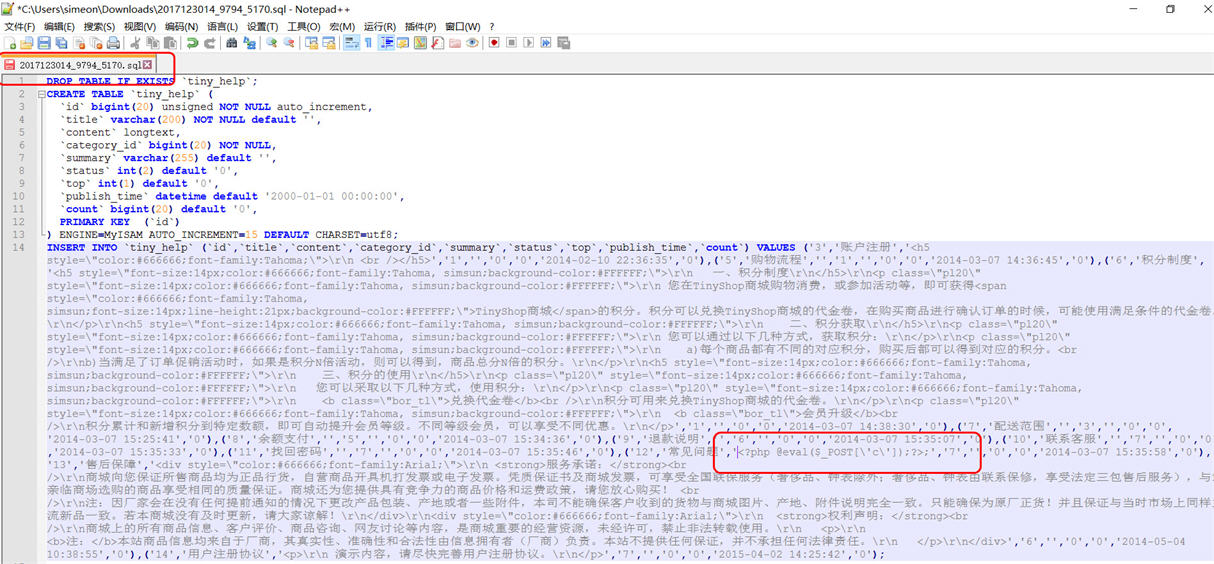Open the 宏(M) menu
The width and height of the screenshot is (1214, 564).
pyautogui.click(x=342, y=26)
